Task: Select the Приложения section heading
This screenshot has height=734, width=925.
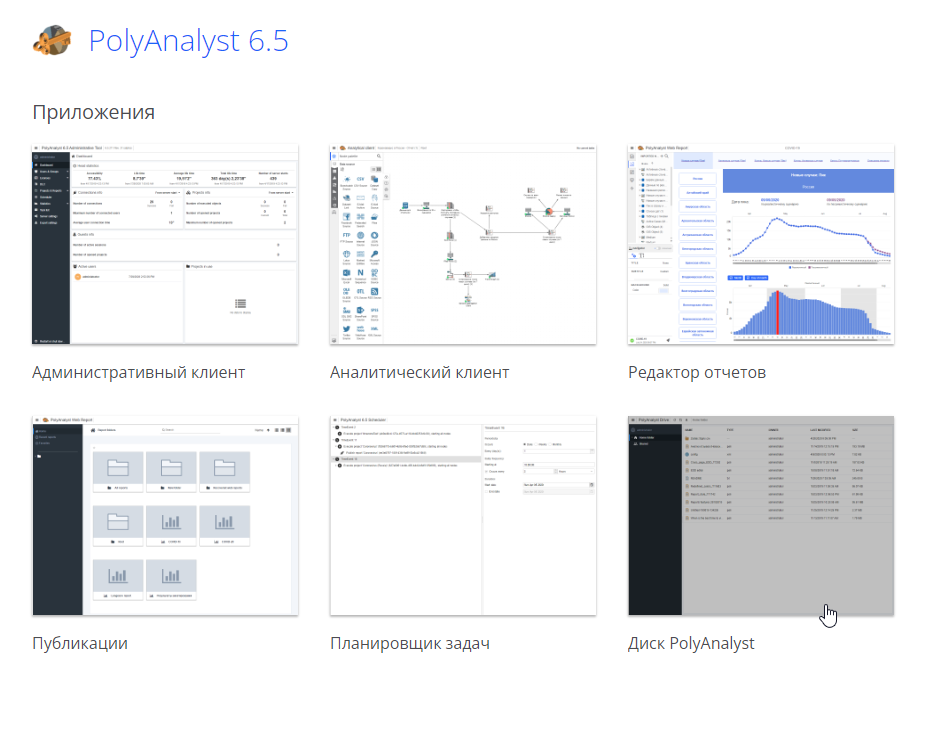Action: point(94,112)
